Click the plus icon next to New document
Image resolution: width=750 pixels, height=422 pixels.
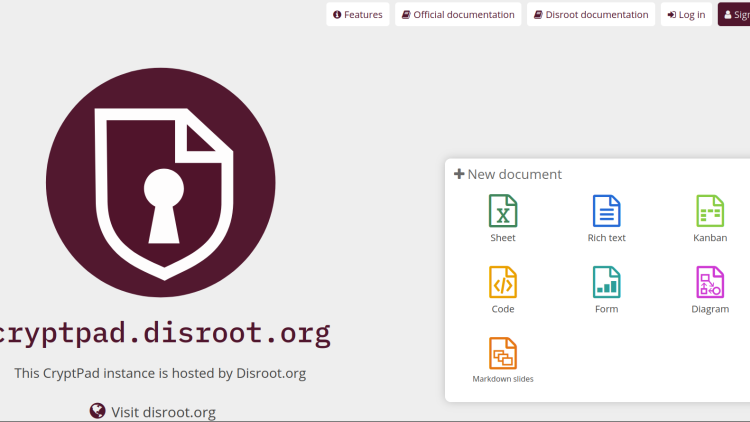click(x=459, y=174)
